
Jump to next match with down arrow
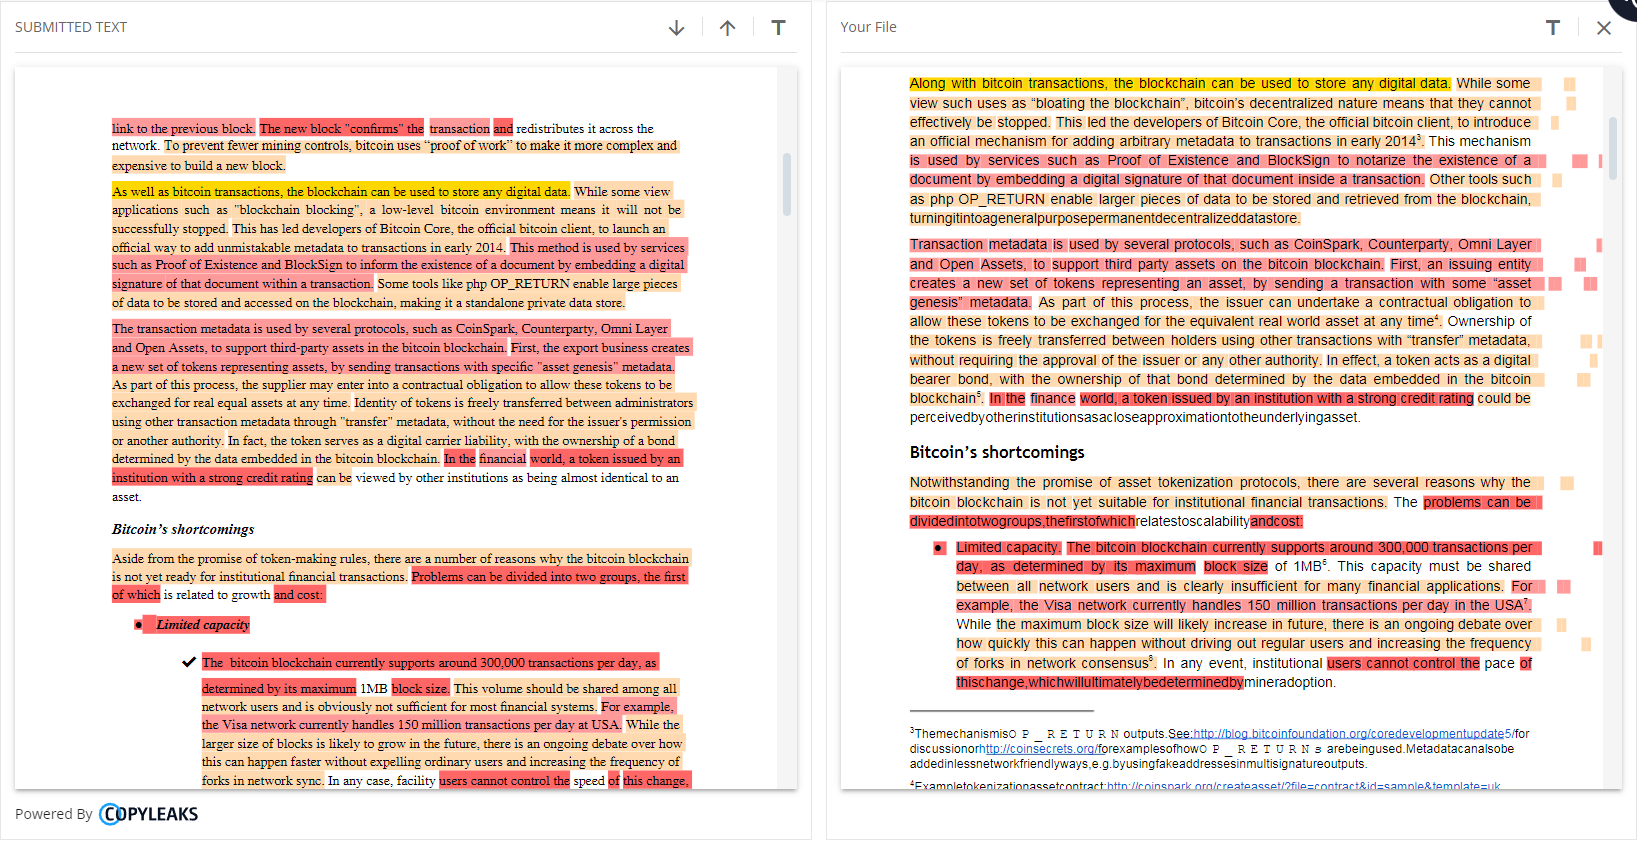(677, 28)
